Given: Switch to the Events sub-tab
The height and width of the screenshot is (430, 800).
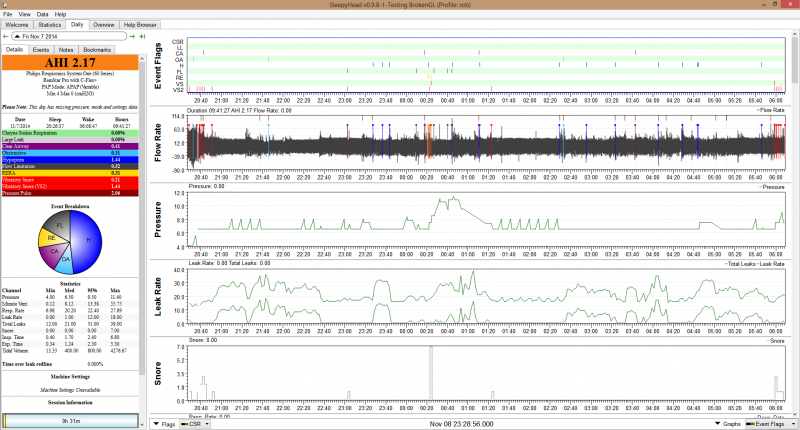Looking at the screenshot, I should coord(41,49).
